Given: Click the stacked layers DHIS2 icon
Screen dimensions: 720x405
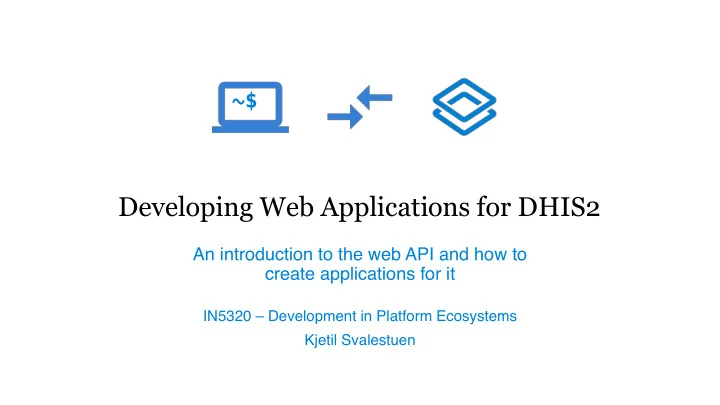Looking at the screenshot, I should click(464, 107).
